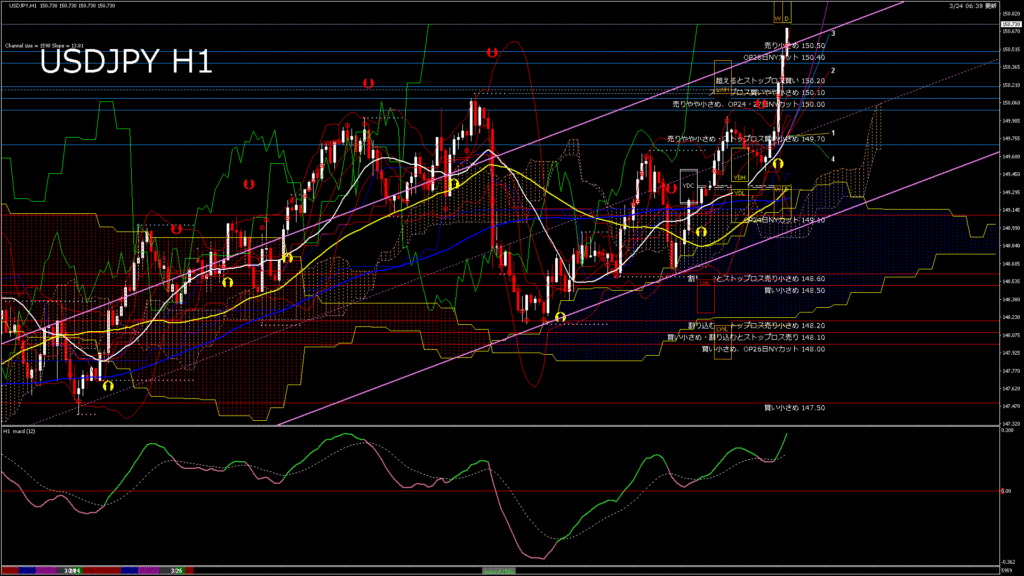Click the ストップロス売り小さめ 148.20 label

[756, 326]
